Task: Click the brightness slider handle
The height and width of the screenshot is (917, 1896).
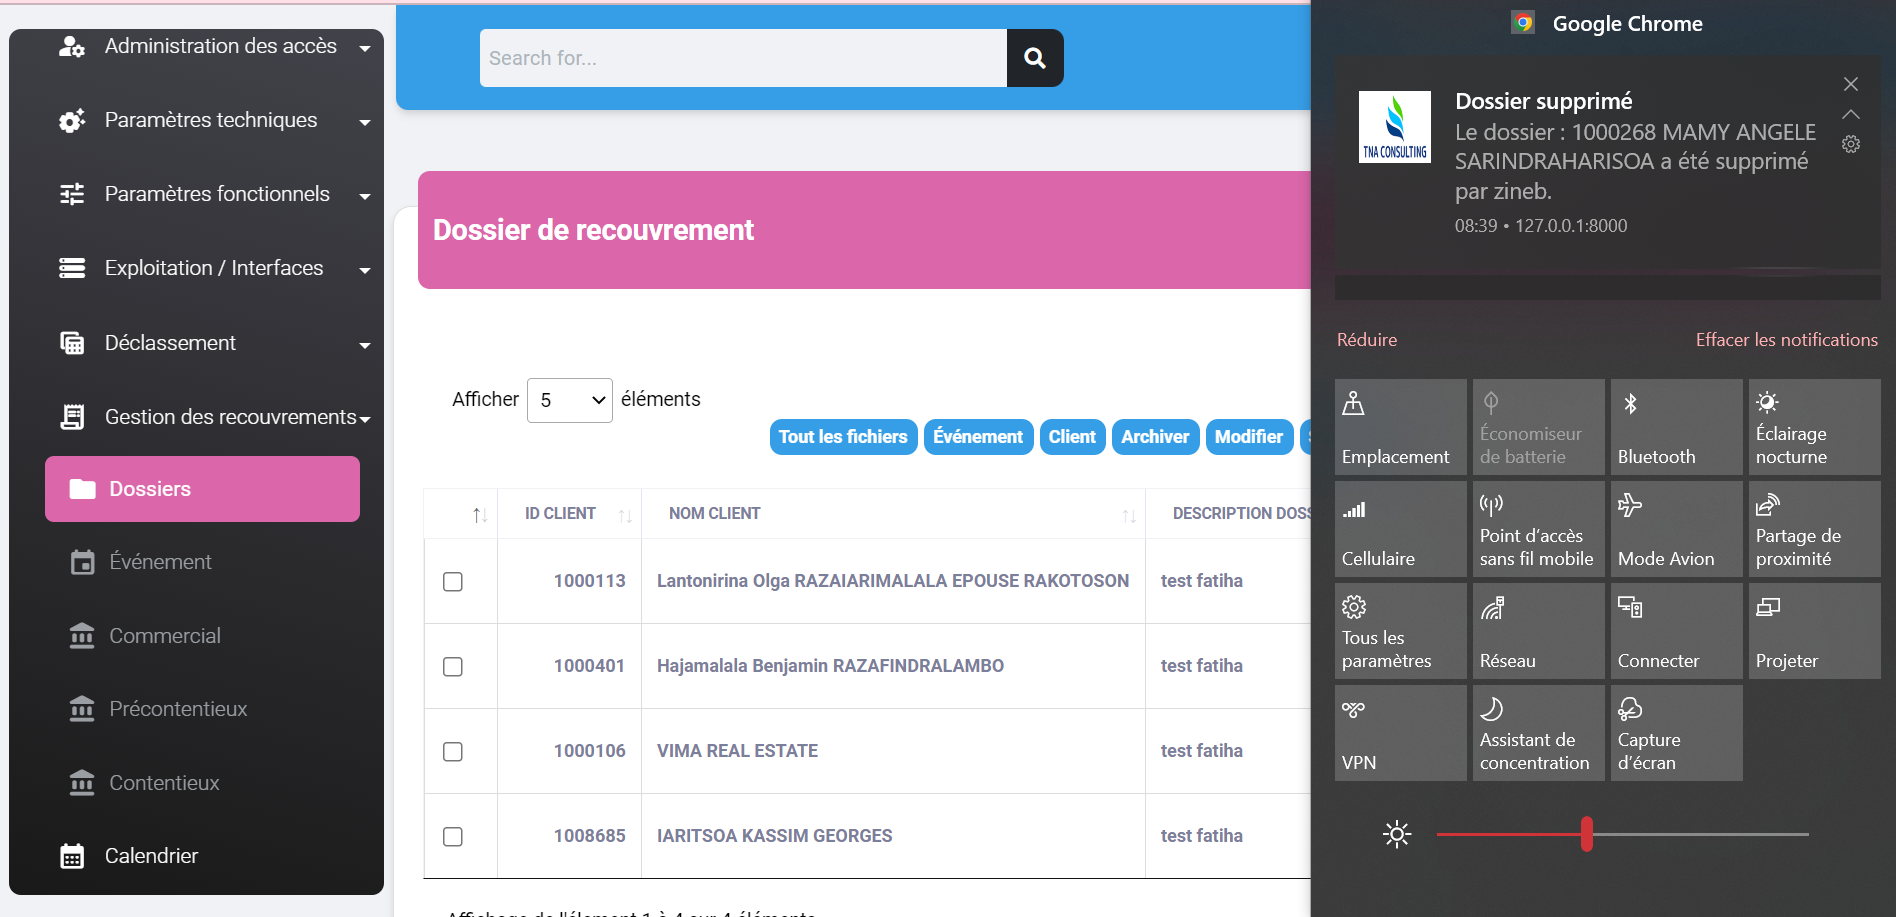Action: click(1587, 834)
